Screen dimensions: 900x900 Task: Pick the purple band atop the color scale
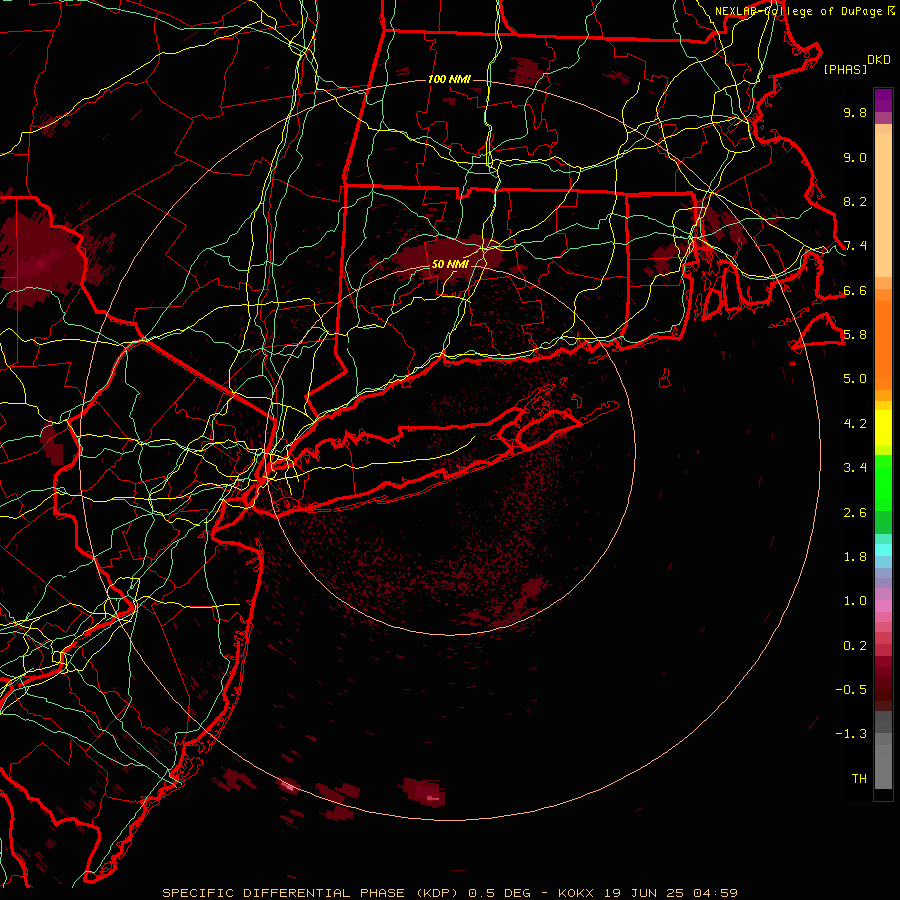click(883, 100)
